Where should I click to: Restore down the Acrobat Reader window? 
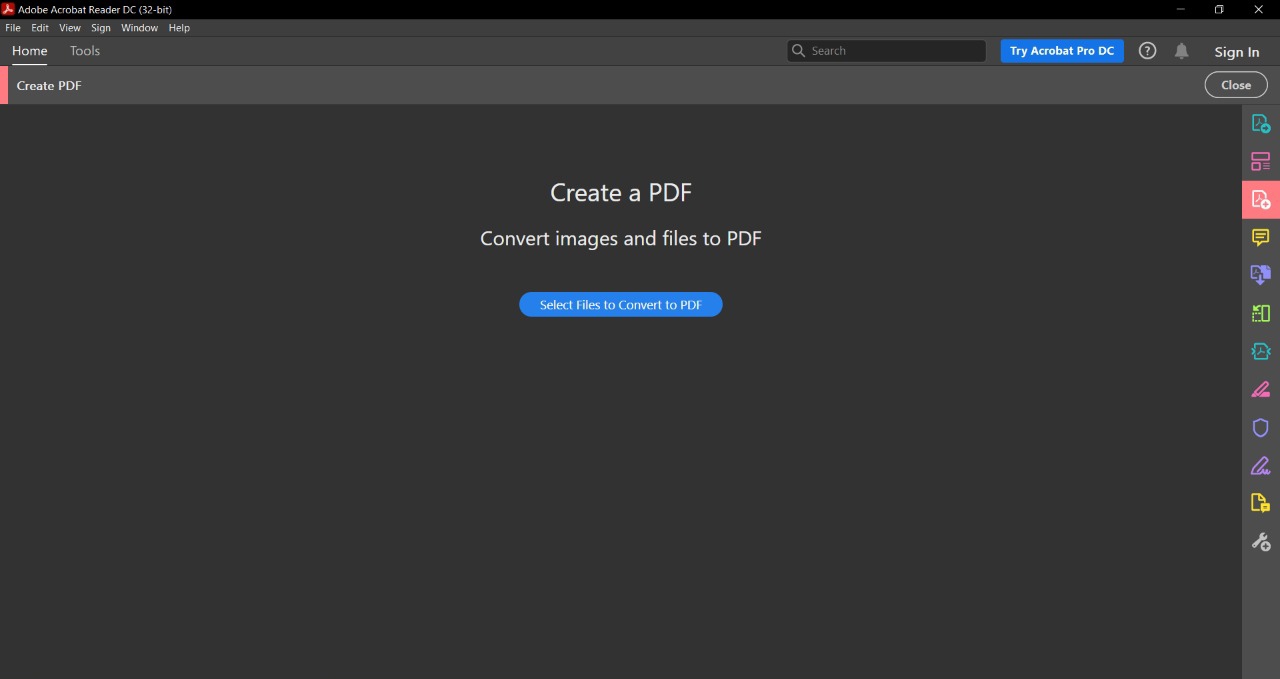click(x=1219, y=9)
